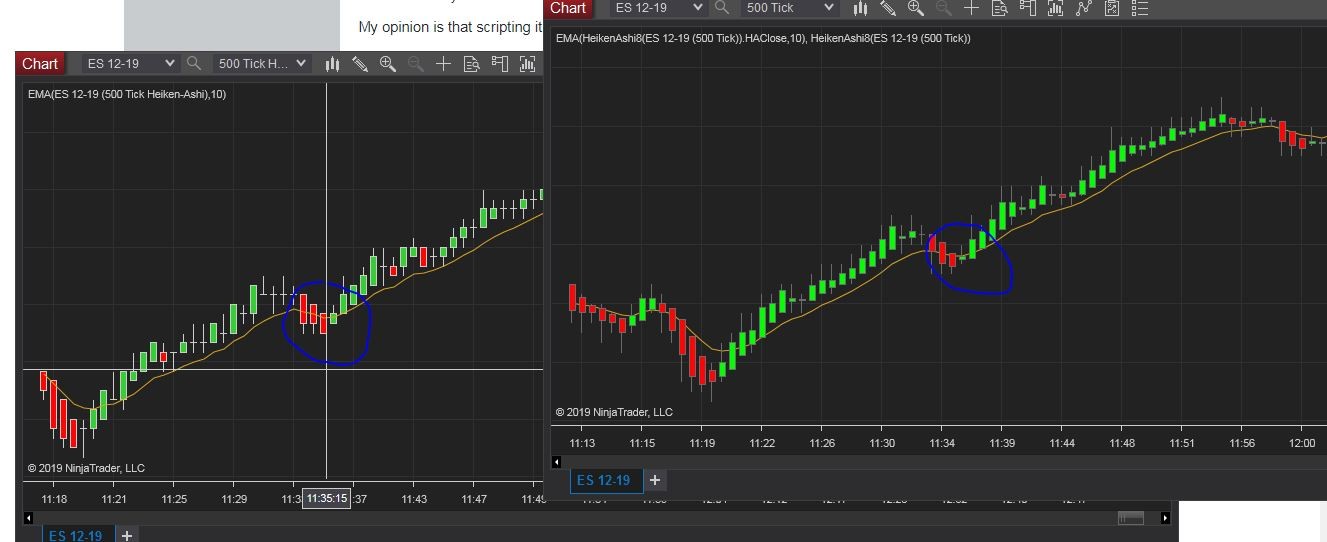Open the Chart menu in right window

pos(568,8)
